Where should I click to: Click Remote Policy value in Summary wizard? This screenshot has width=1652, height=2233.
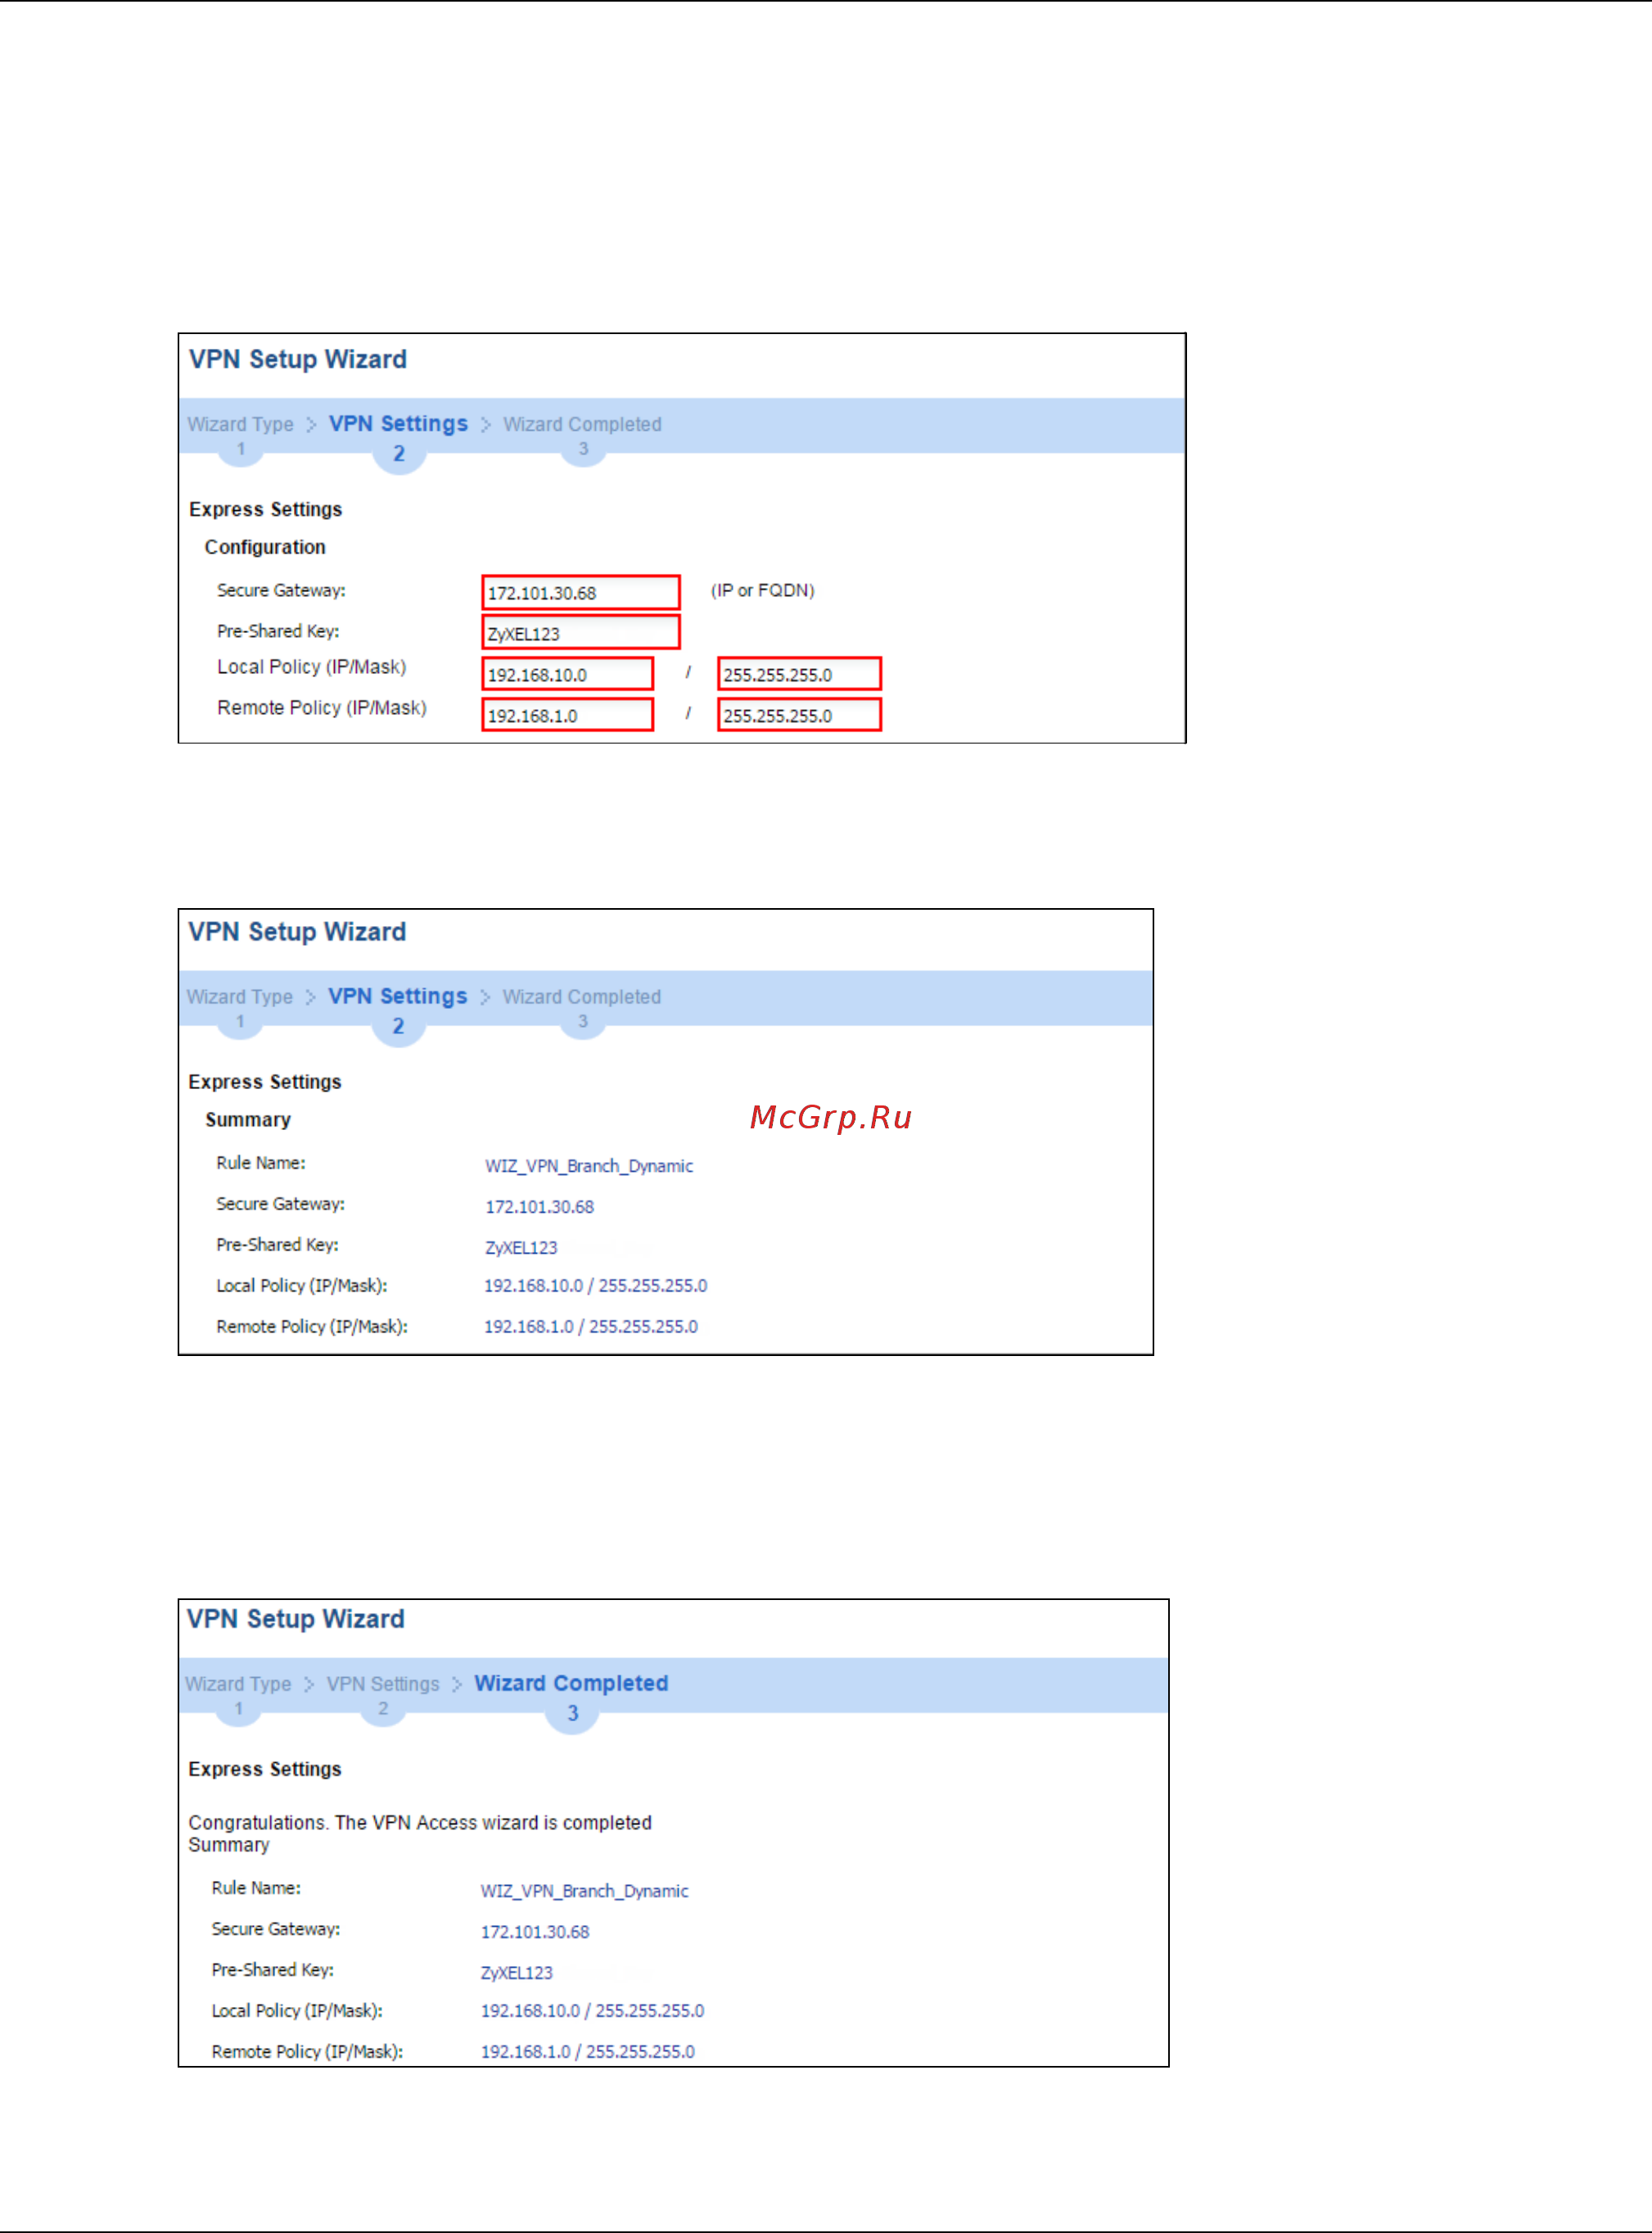point(591,1327)
